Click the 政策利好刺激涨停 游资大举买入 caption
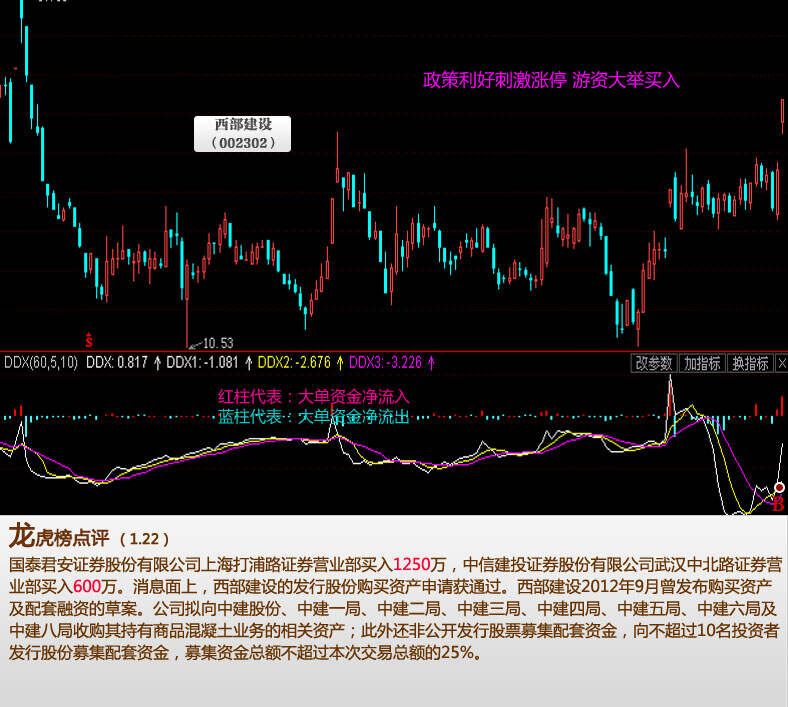This screenshot has width=788, height=707. 551,80
